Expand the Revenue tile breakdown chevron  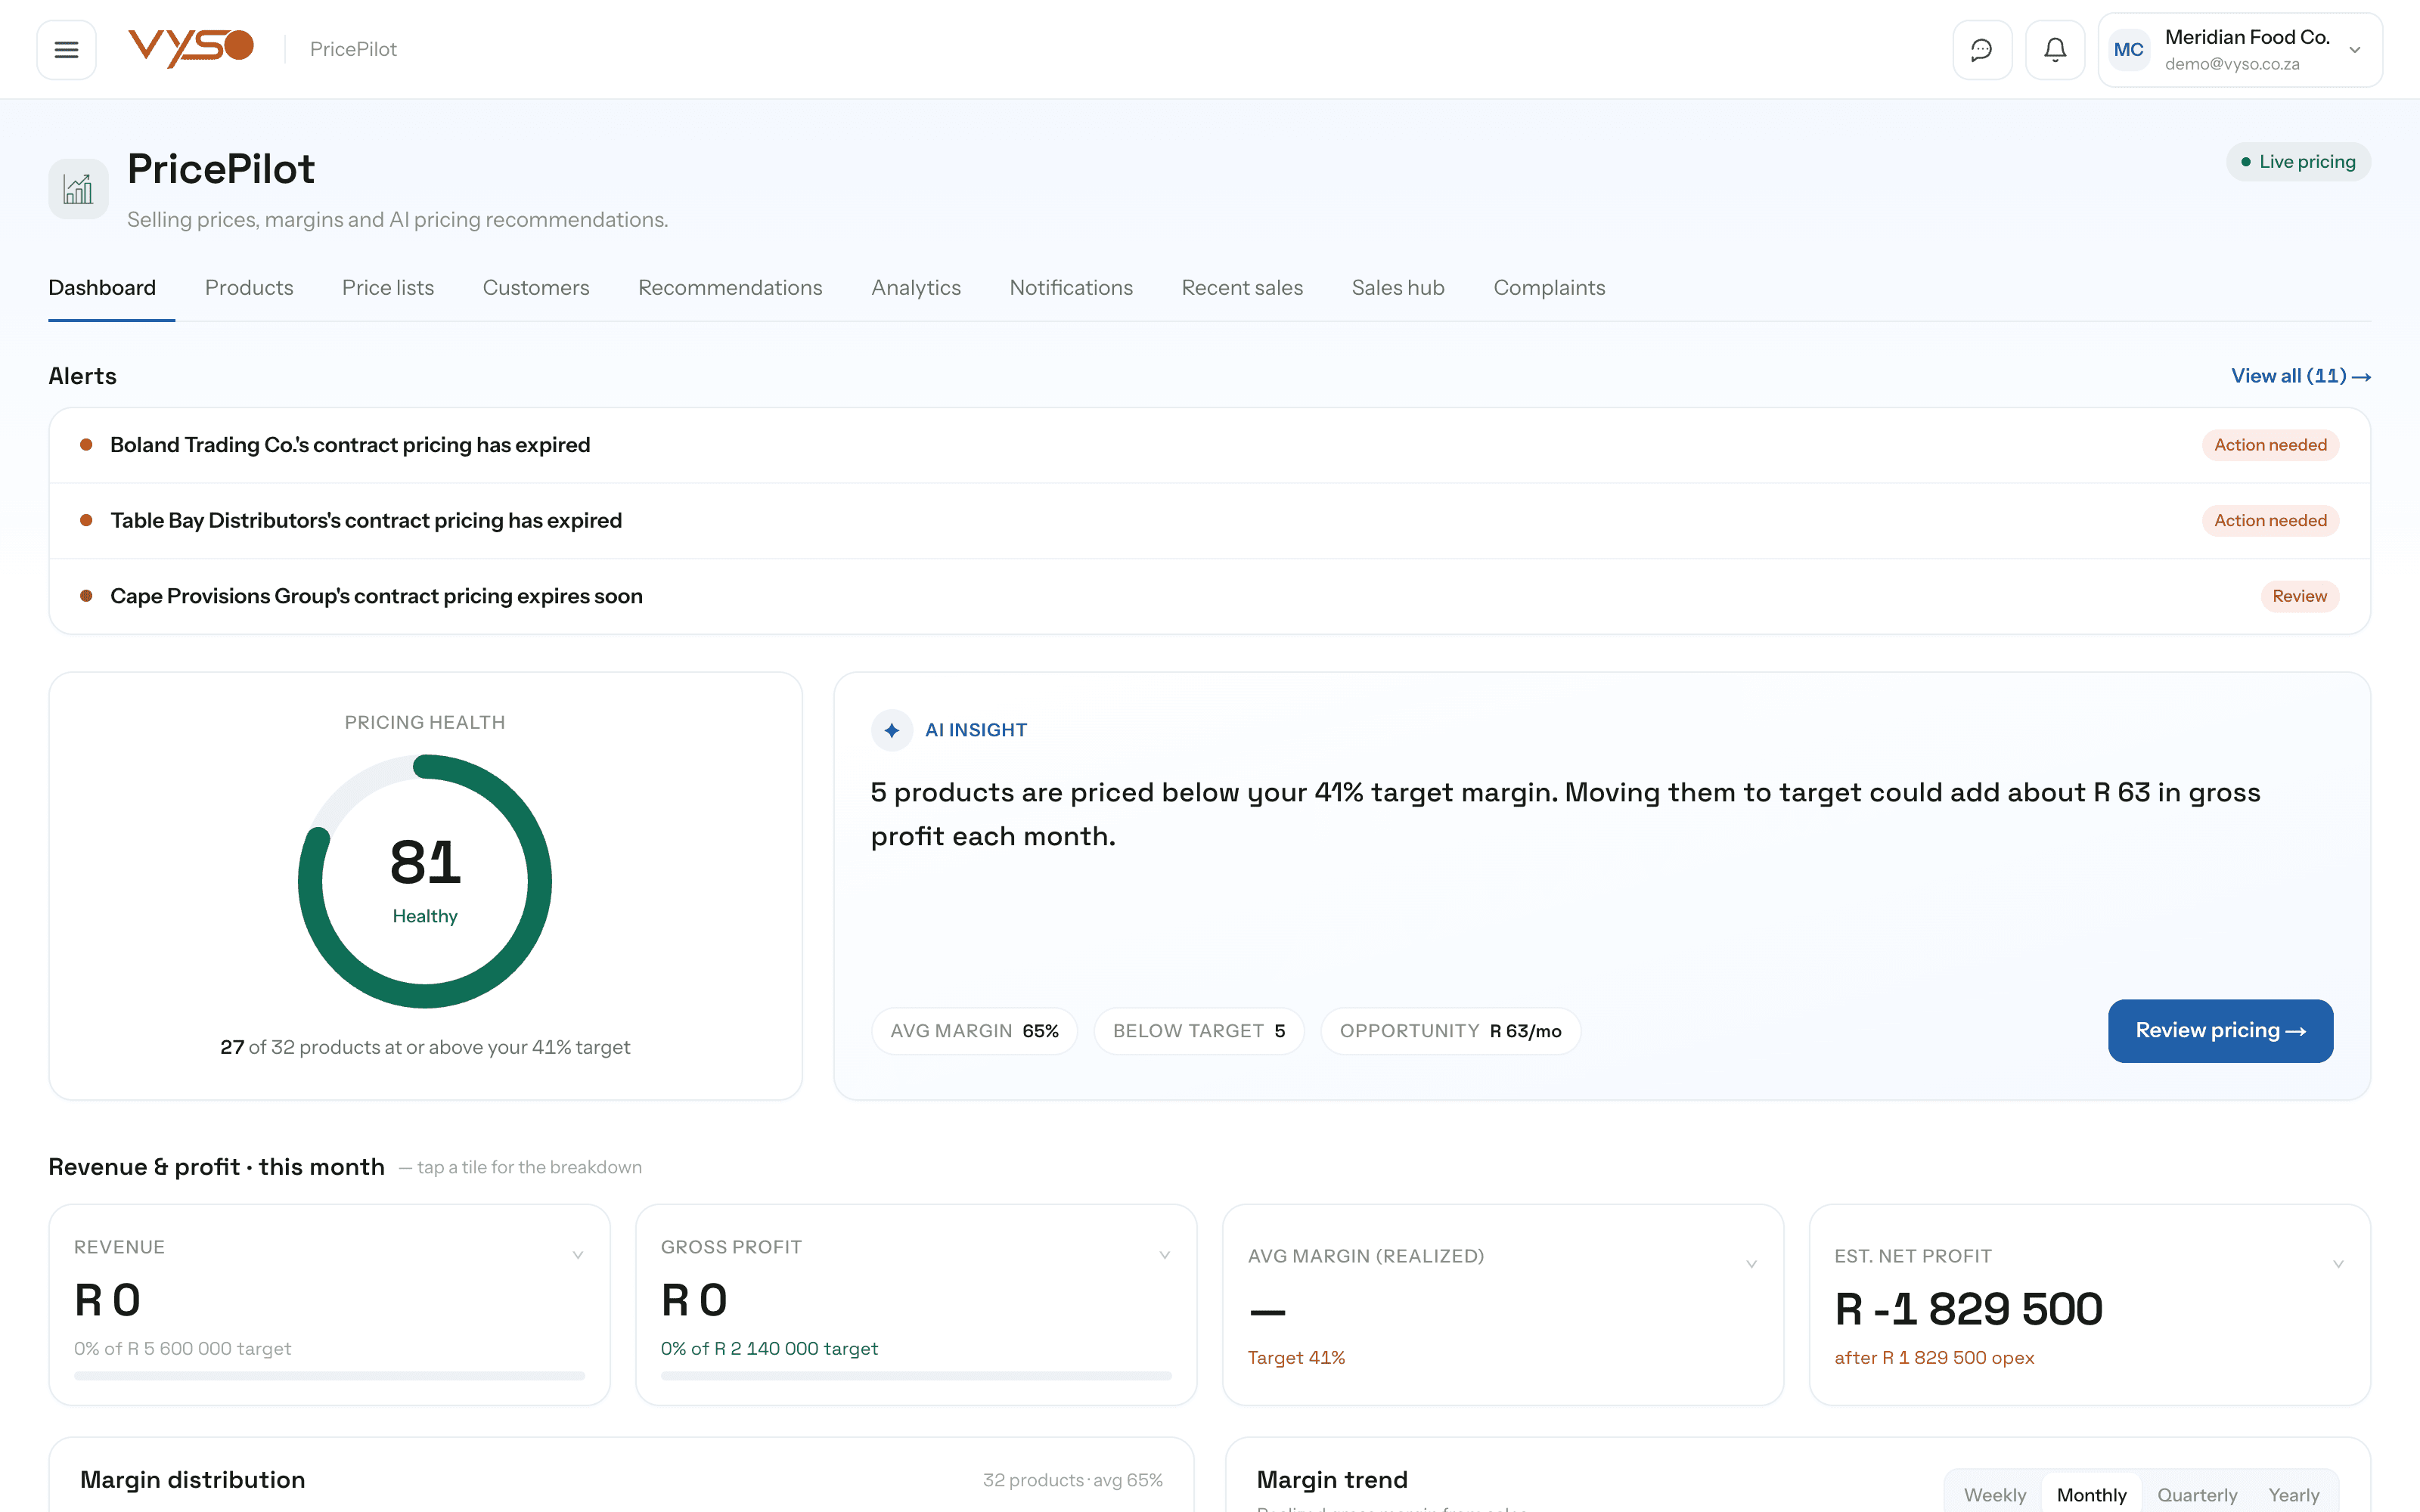(577, 1255)
